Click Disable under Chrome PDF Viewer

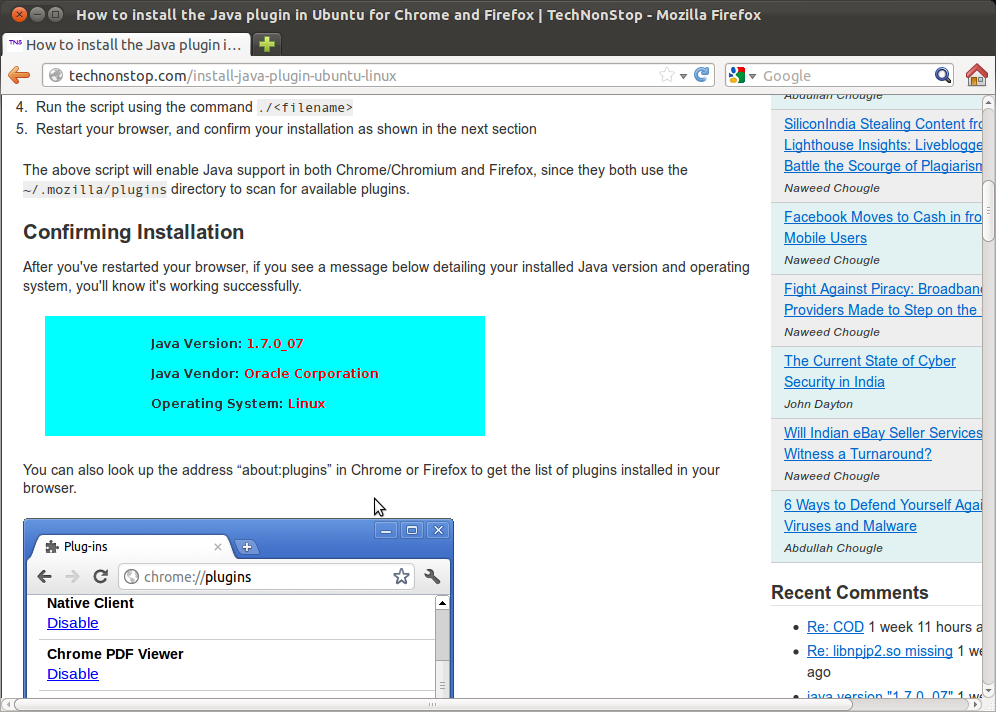point(72,674)
